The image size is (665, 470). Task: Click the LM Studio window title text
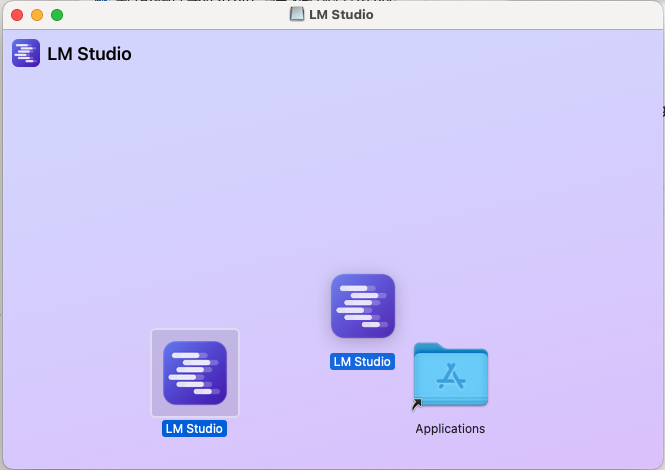(341, 14)
